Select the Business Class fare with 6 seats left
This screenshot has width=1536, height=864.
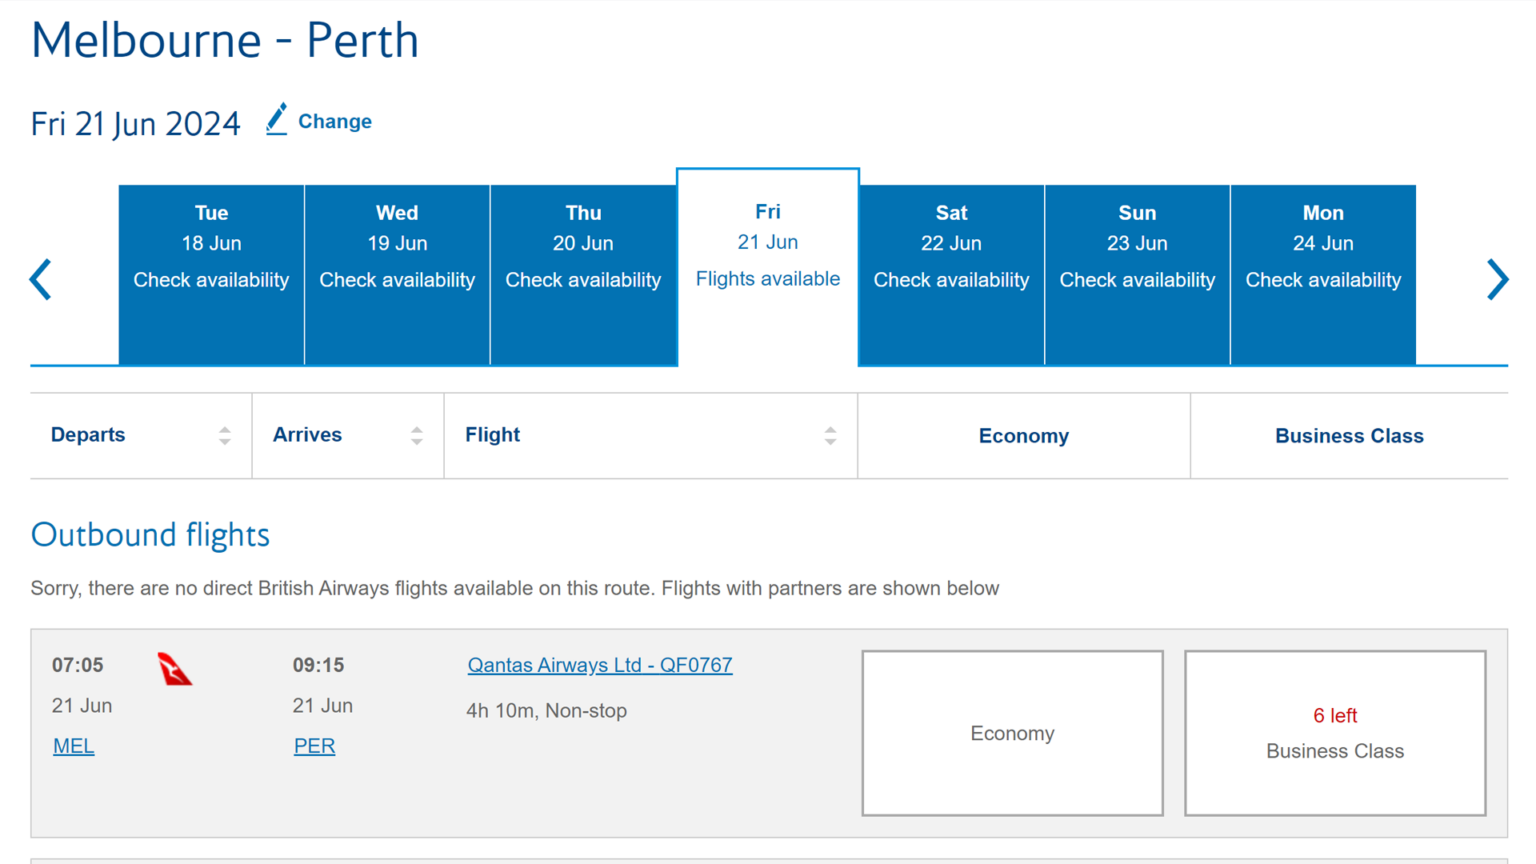1335,732
